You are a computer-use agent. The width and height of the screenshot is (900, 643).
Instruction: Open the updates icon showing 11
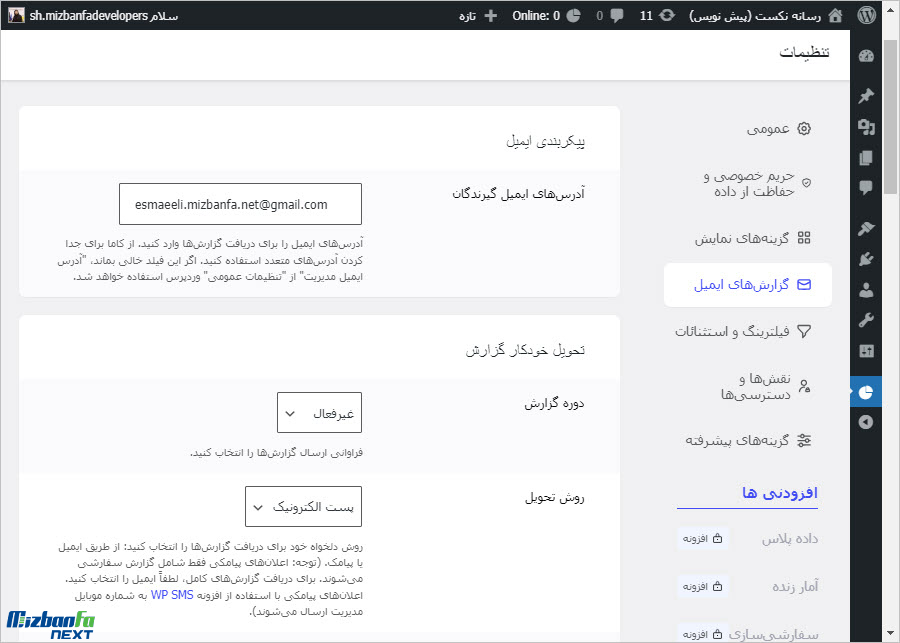(666, 16)
